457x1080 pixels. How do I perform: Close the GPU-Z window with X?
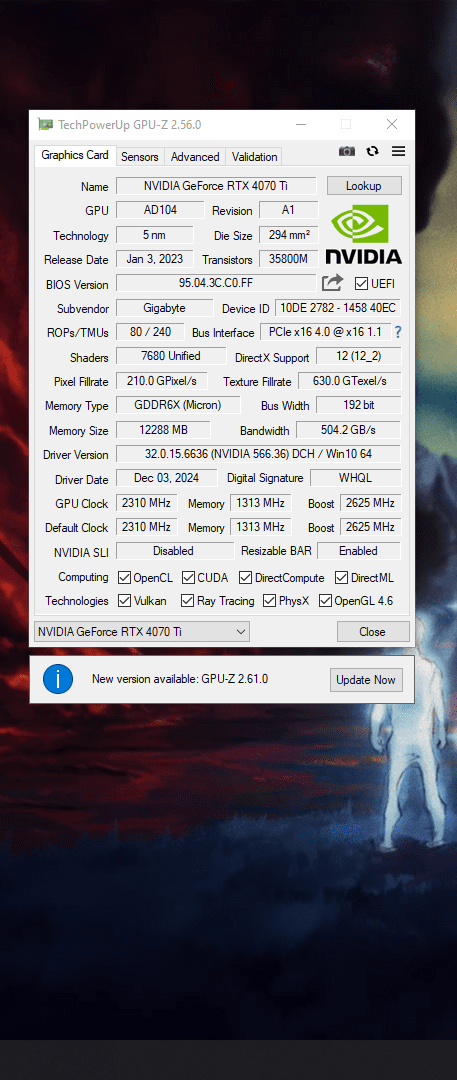click(392, 125)
